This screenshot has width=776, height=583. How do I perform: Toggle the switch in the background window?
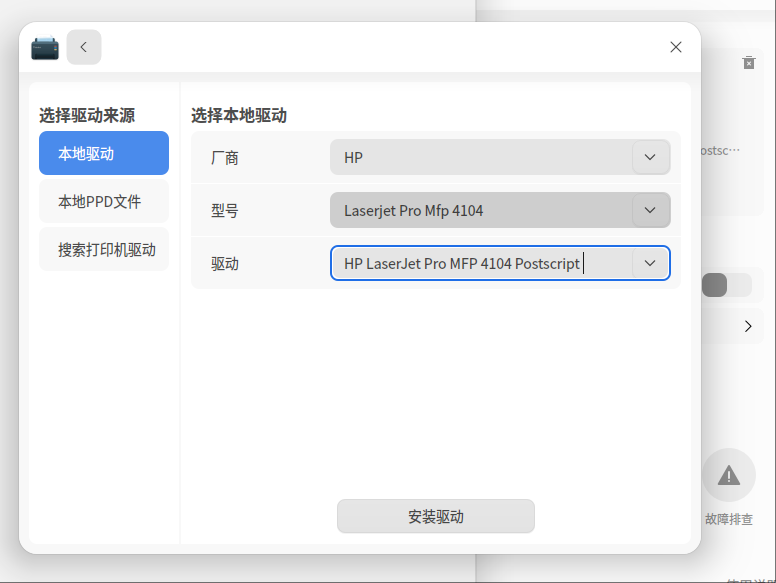coord(727,285)
